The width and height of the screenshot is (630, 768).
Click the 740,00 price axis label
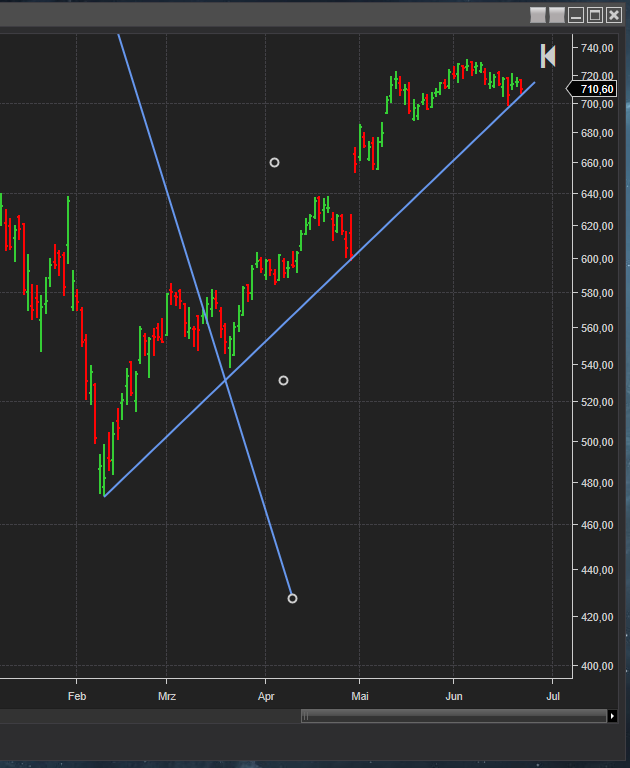coord(597,48)
